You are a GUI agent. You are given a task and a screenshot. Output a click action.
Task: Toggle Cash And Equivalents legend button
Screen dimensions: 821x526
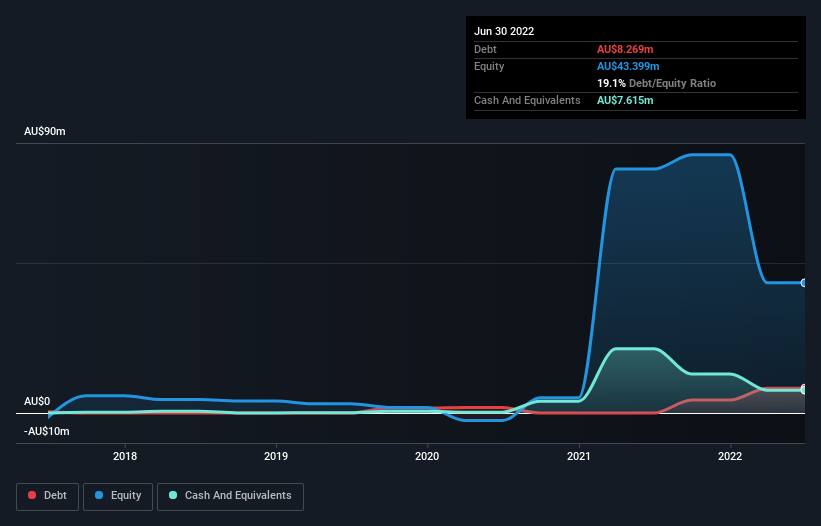coord(230,496)
